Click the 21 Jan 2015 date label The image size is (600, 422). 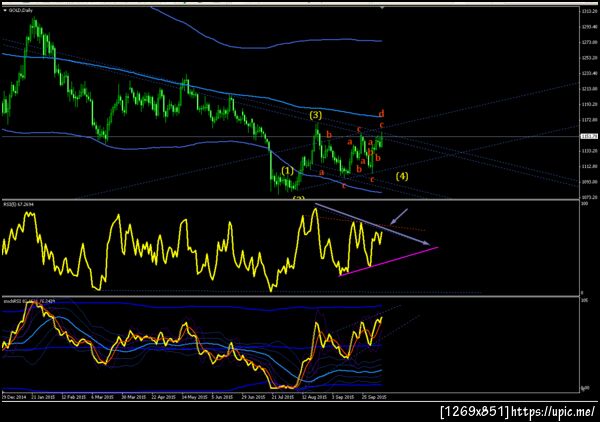(x=43, y=397)
